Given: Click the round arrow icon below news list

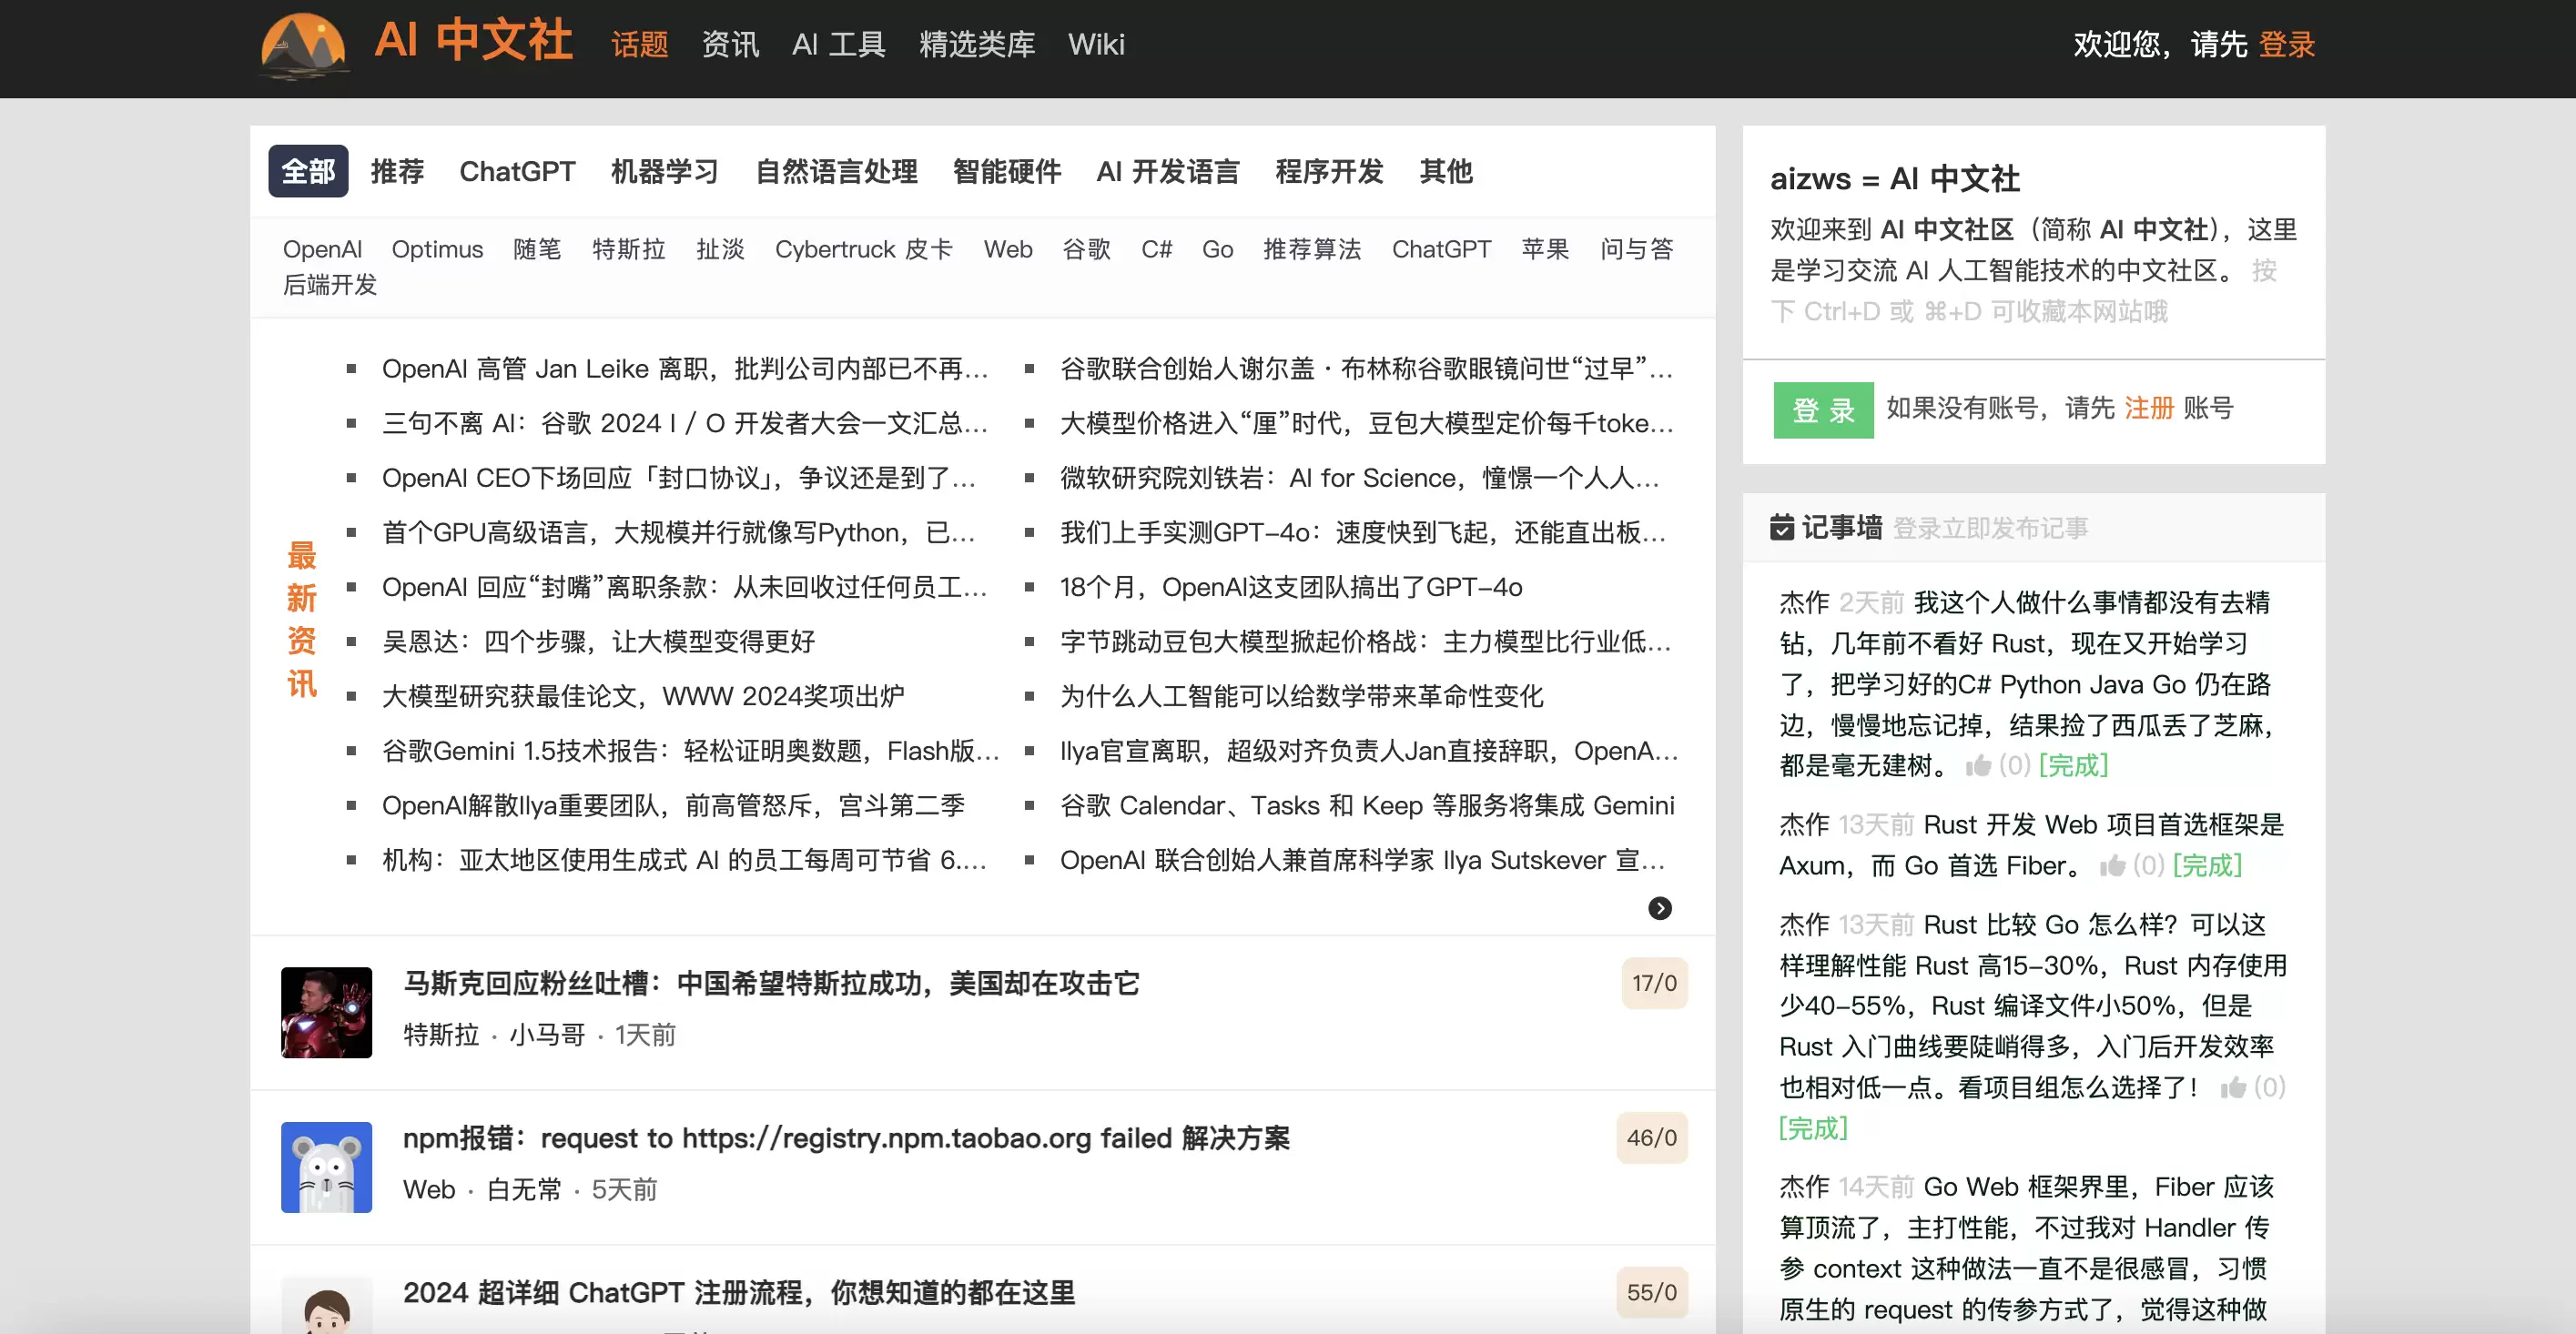Looking at the screenshot, I should (1660, 908).
